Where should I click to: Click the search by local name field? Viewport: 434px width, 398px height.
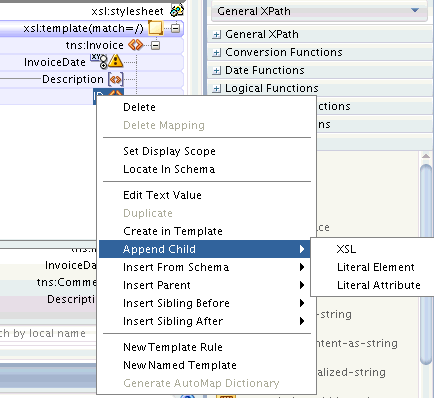(47, 333)
